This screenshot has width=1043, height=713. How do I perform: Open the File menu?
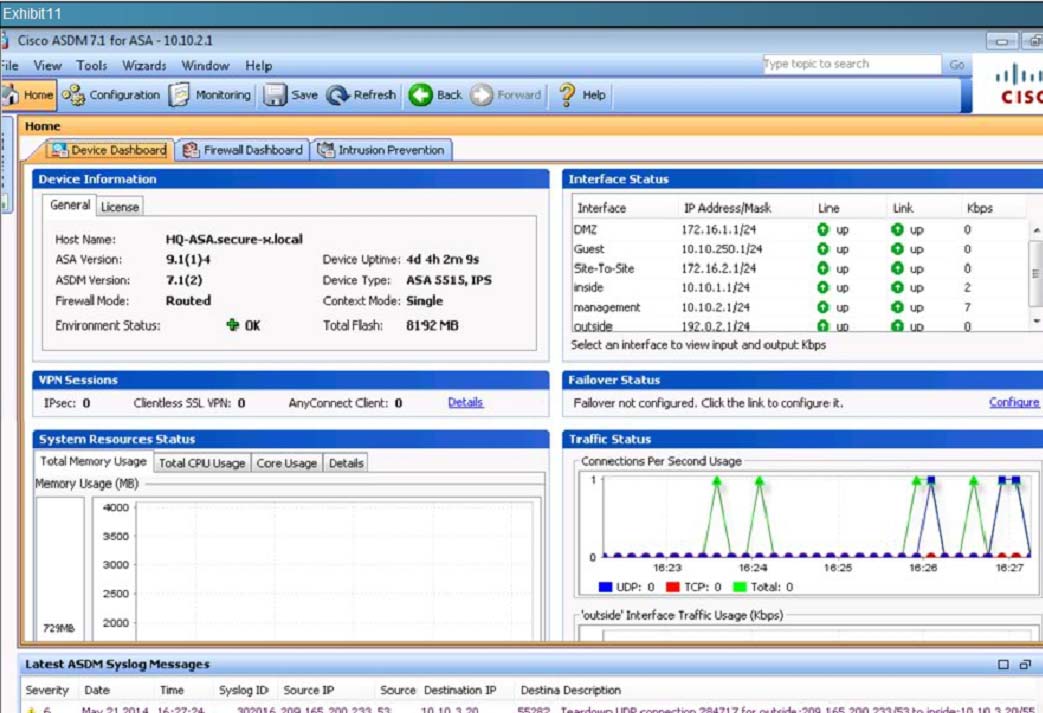tap(9, 65)
